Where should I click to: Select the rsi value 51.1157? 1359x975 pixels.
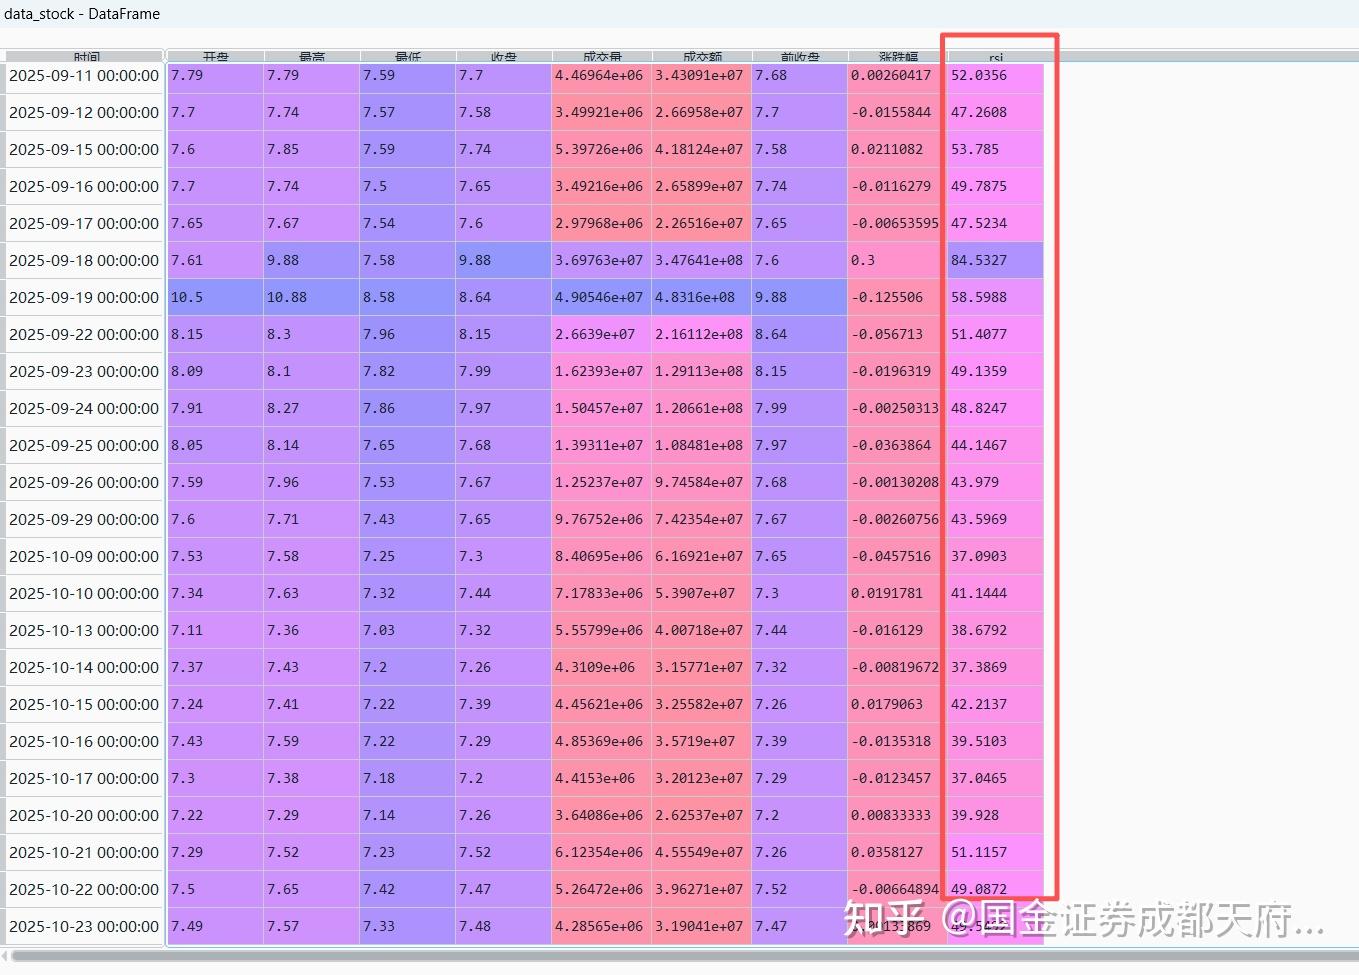(995, 853)
